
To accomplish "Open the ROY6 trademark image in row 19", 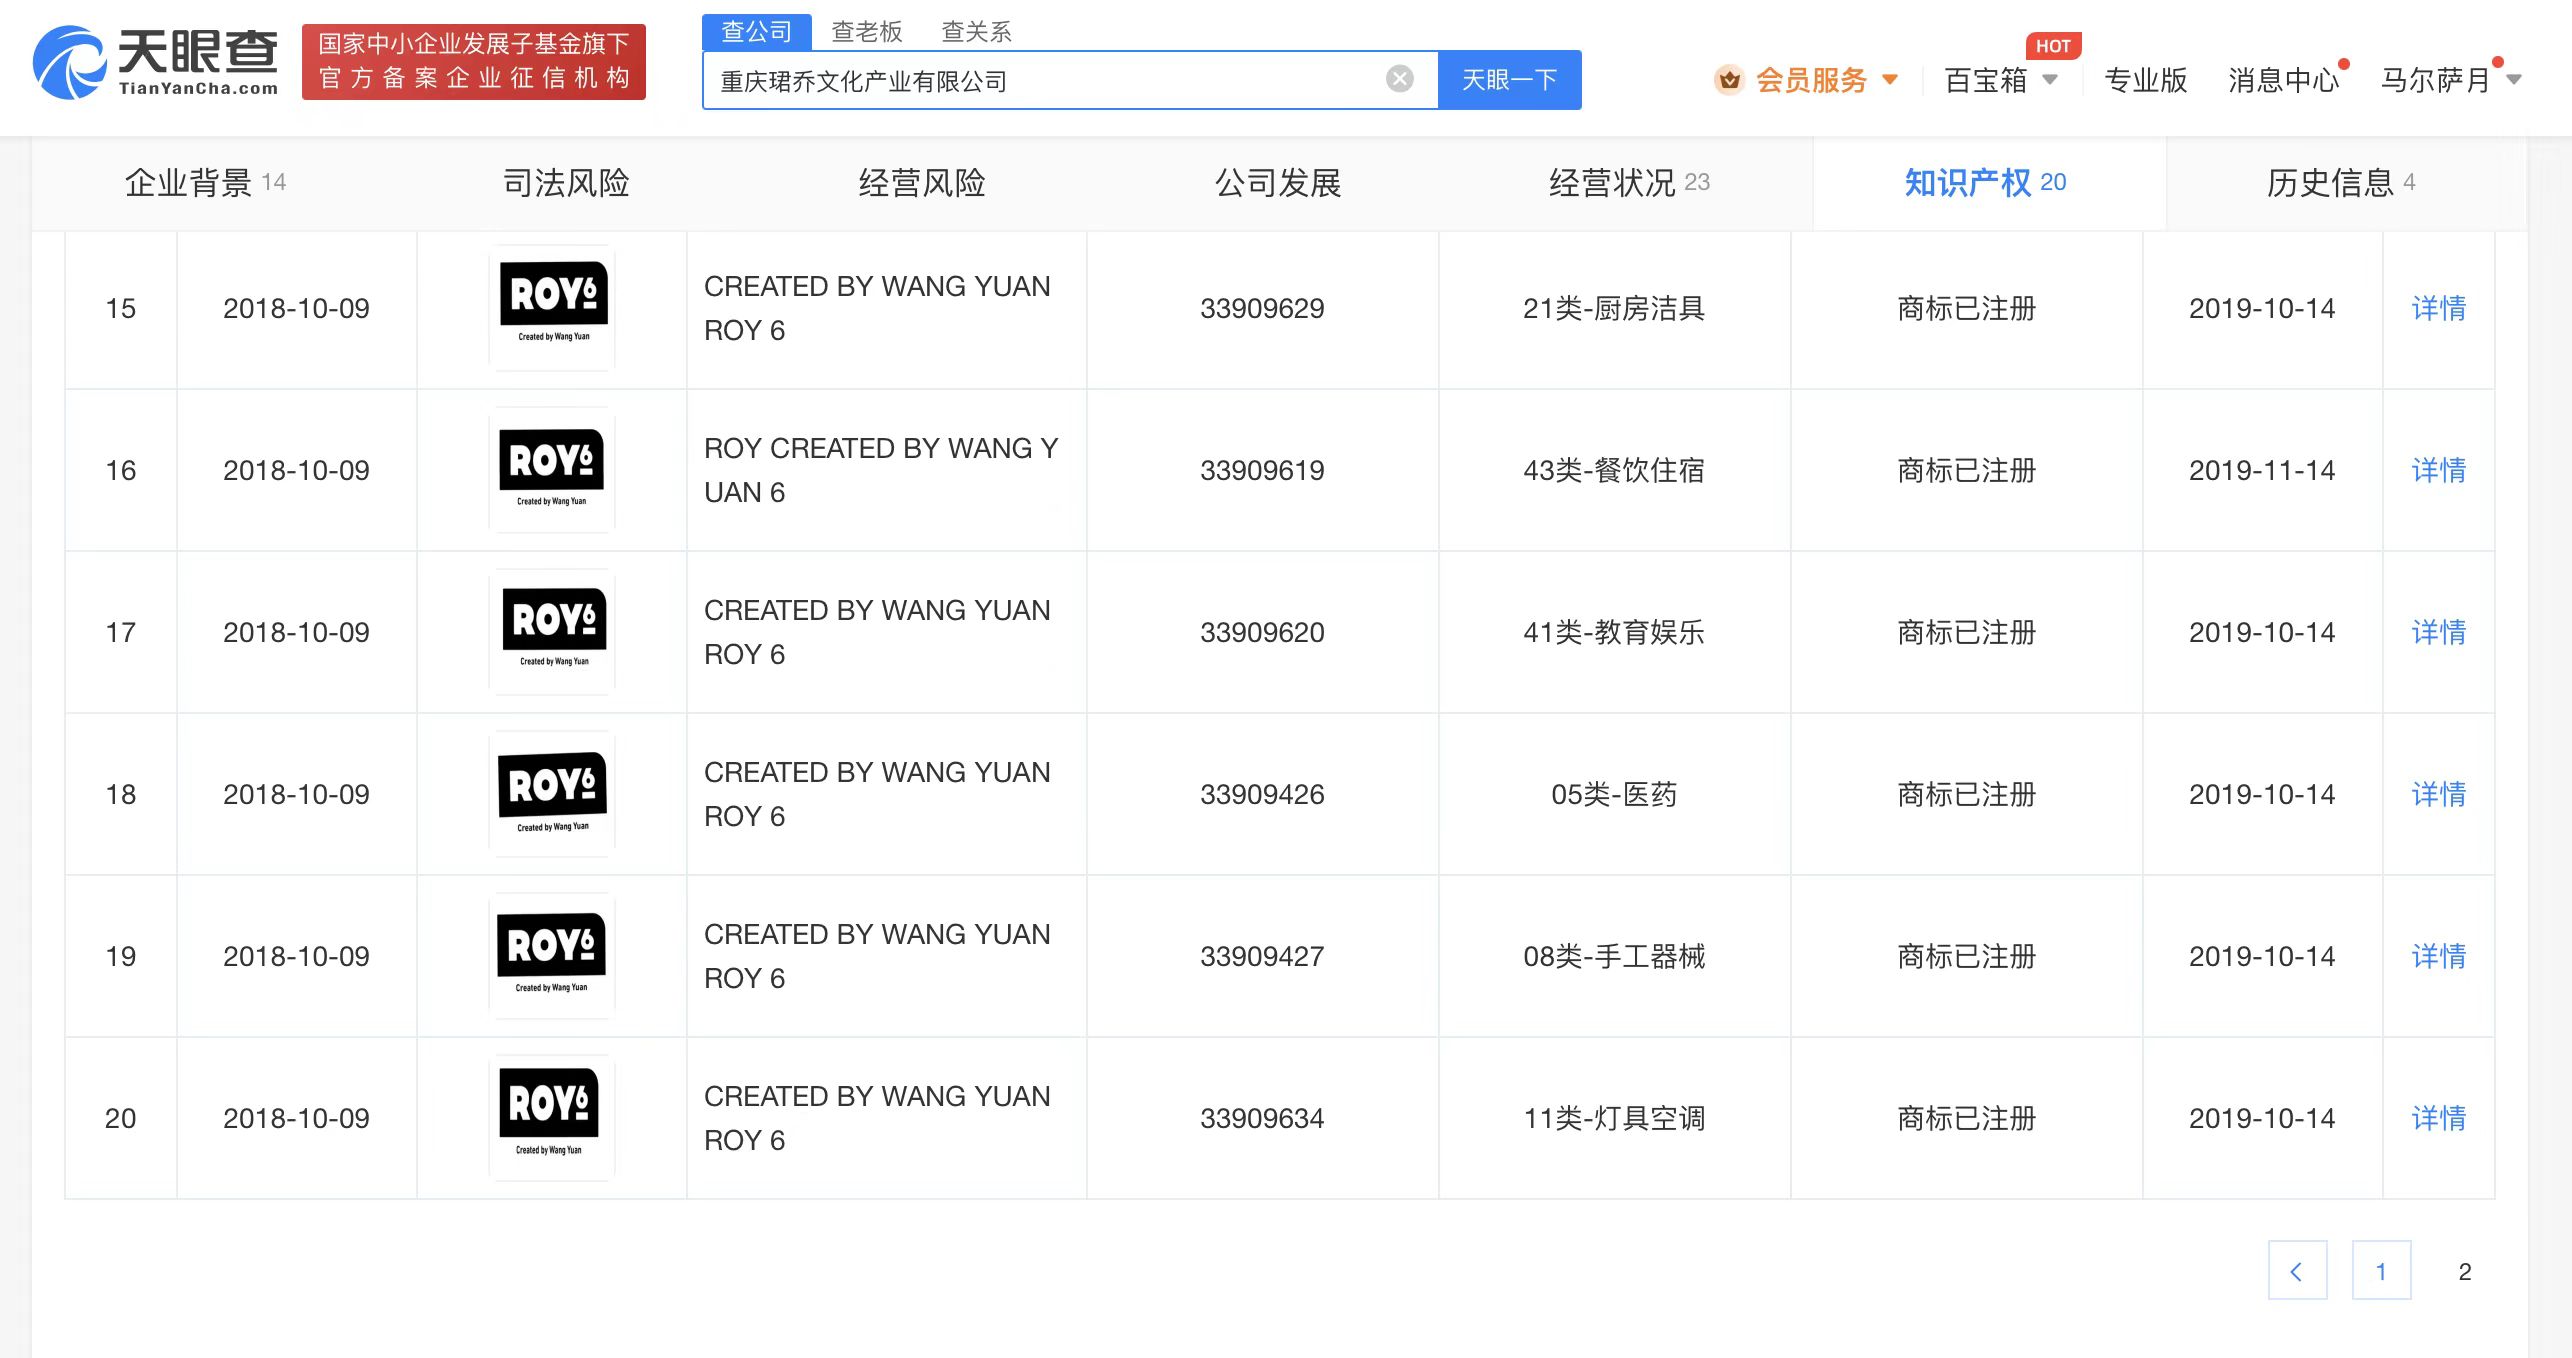I will click(552, 956).
